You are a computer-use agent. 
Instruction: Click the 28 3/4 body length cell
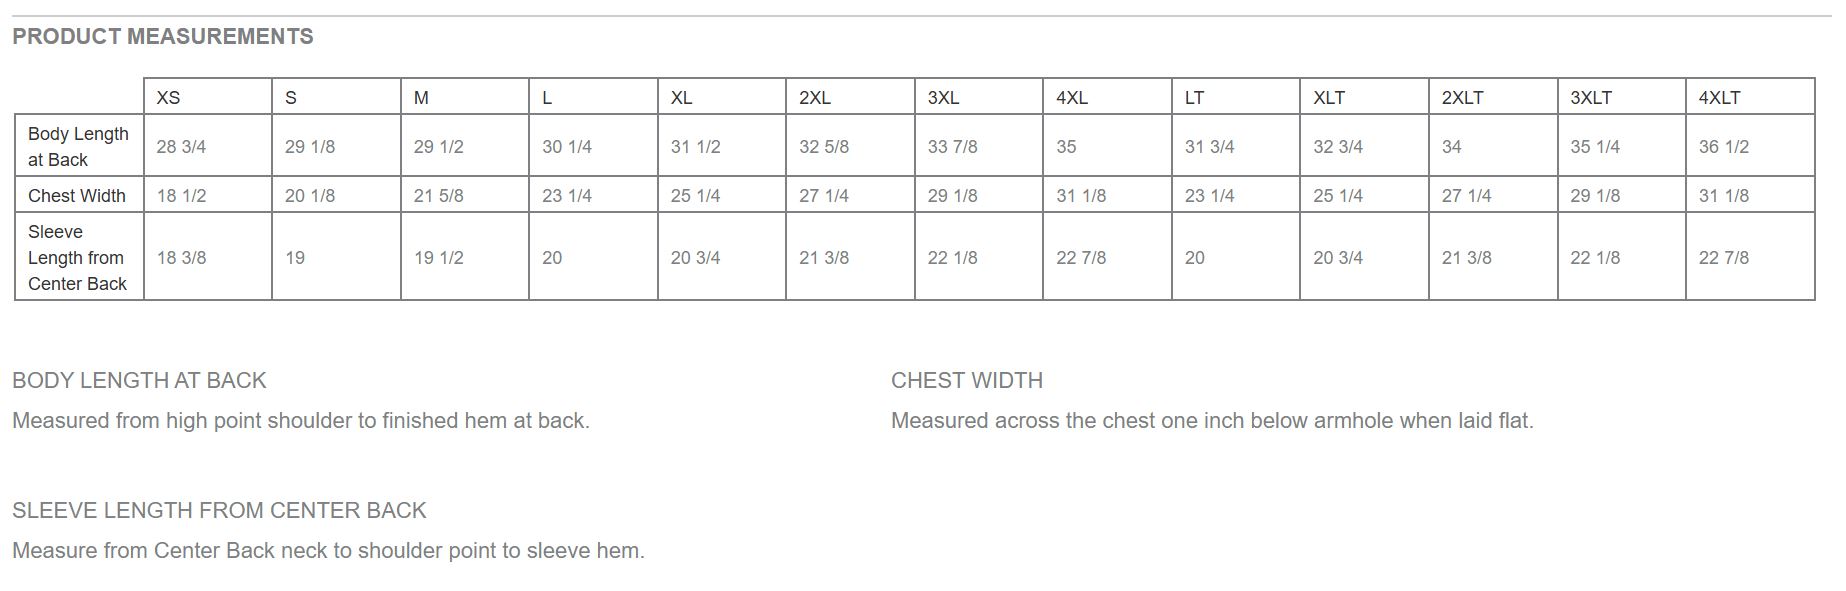(208, 146)
